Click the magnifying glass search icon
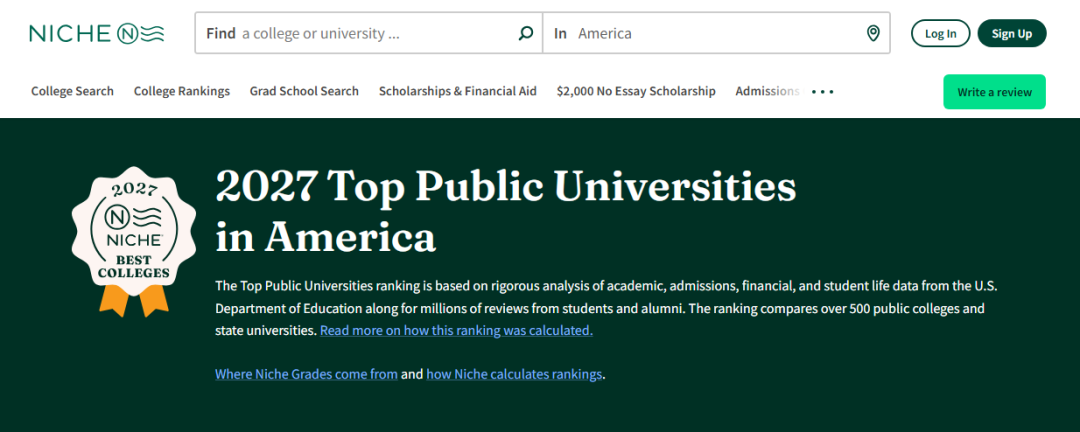 (x=526, y=33)
